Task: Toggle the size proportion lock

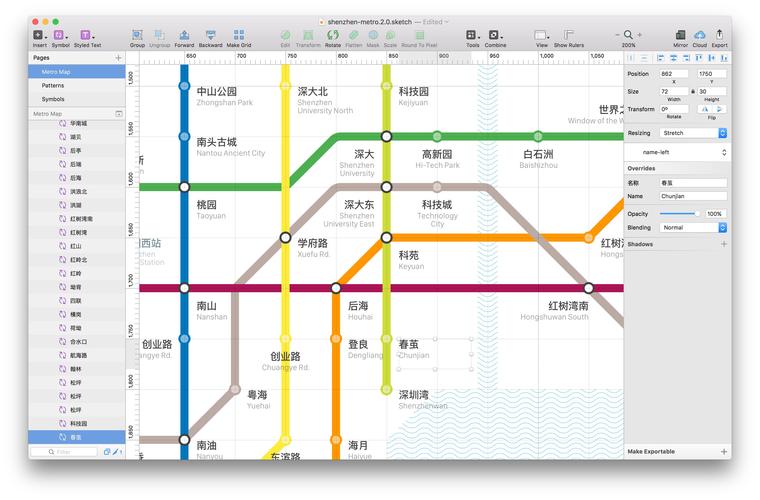Action: point(693,91)
